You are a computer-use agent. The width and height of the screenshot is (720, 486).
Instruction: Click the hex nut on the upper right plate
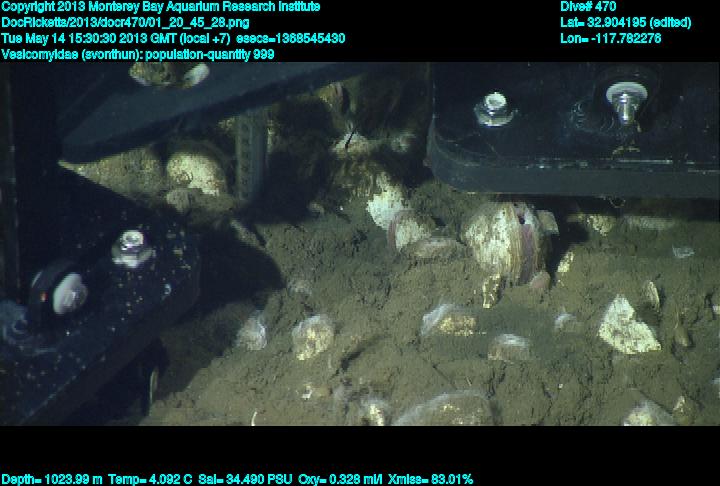pos(493,108)
